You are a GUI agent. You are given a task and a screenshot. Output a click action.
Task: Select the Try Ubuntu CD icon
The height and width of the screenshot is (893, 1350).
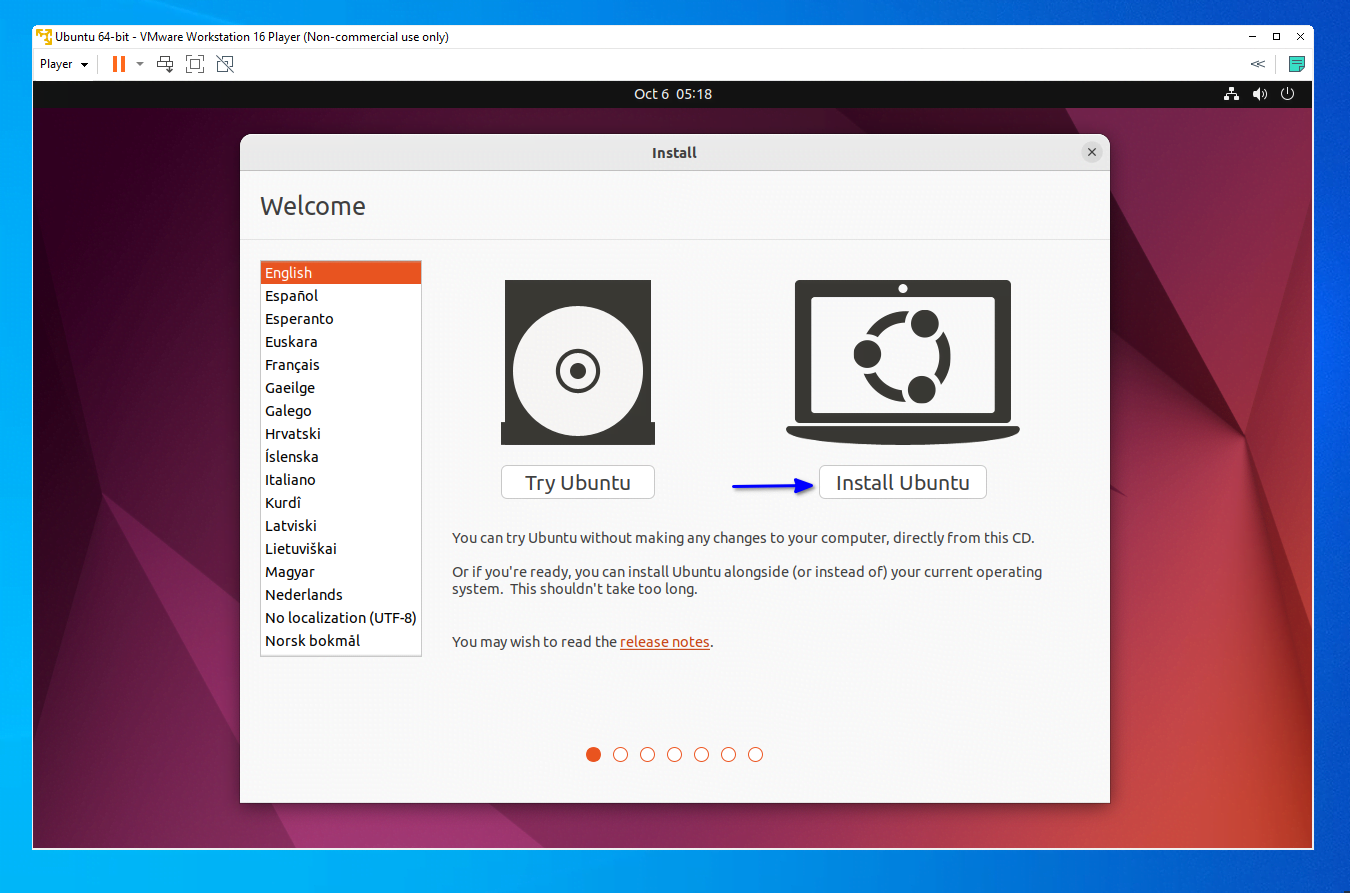(x=577, y=362)
